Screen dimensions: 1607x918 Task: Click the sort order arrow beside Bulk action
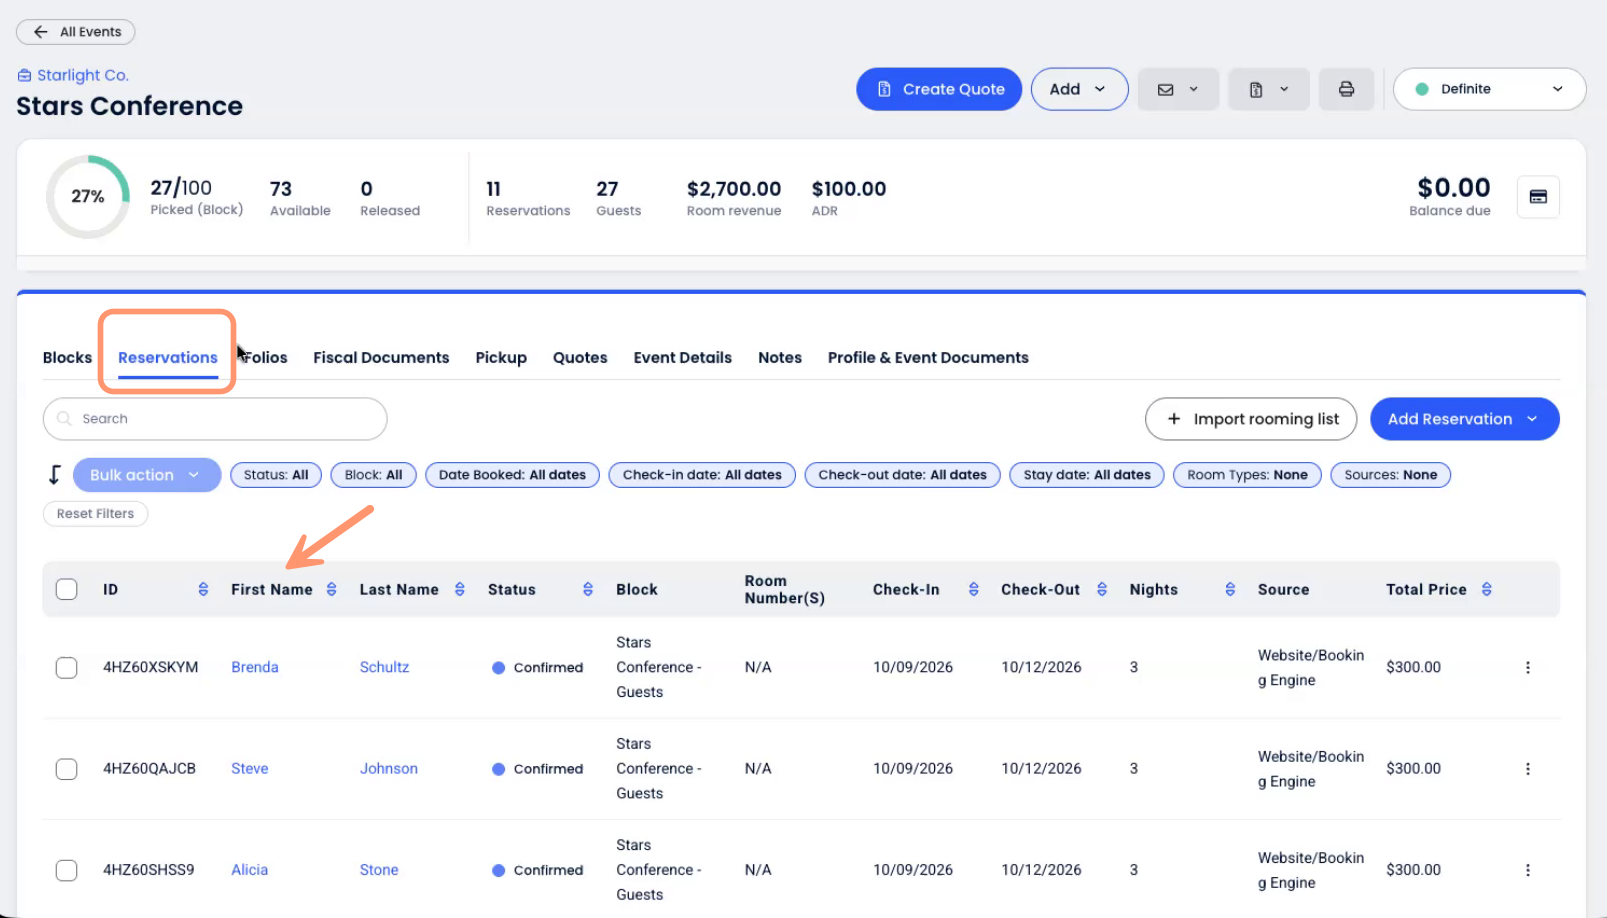click(x=55, y=475)
